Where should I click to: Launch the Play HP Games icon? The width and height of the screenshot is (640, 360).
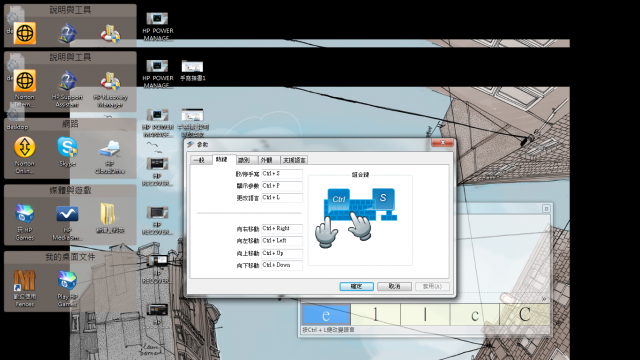point(67,289)
